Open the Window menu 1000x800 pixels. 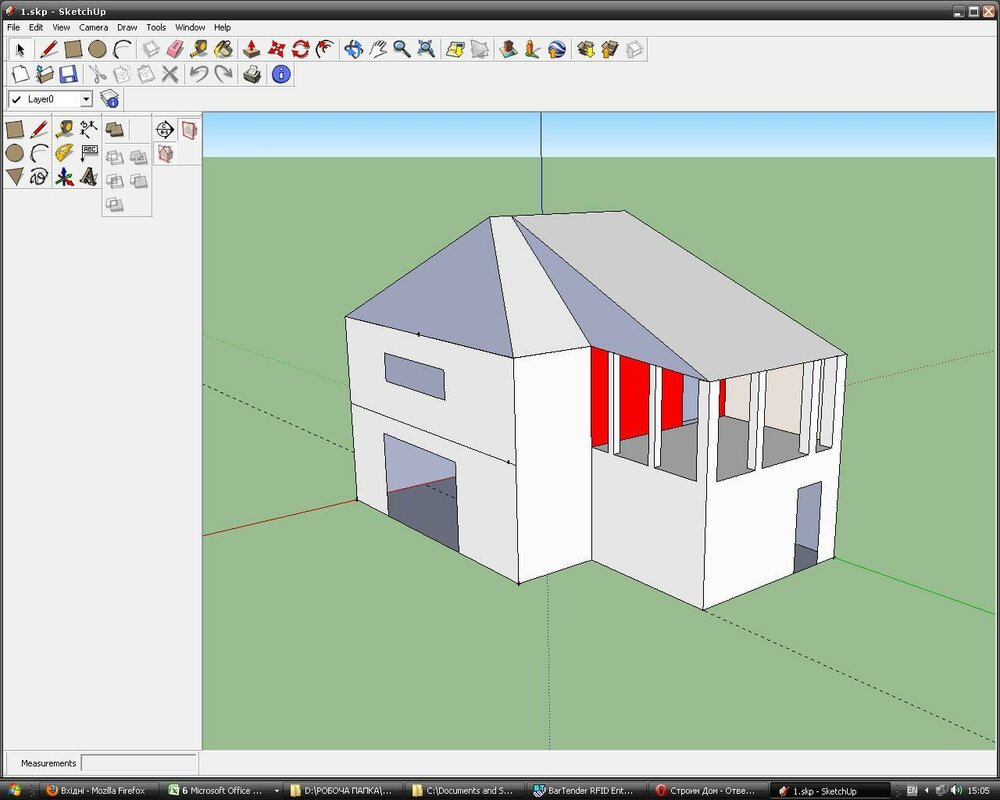click(189, 27)
